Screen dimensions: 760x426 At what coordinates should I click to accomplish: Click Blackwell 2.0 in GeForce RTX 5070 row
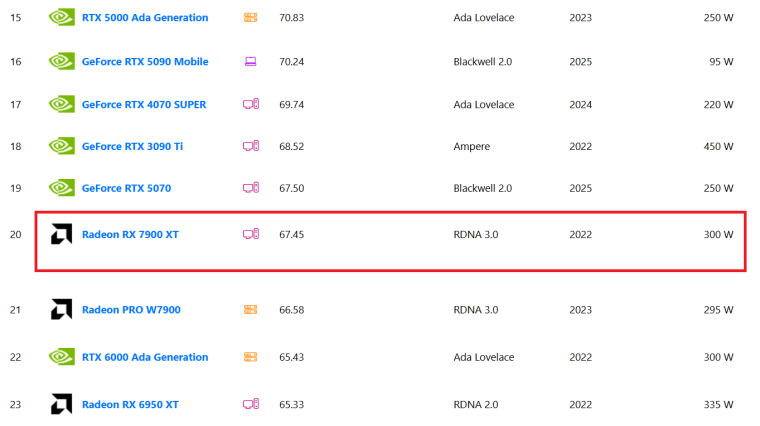[483, 188]
